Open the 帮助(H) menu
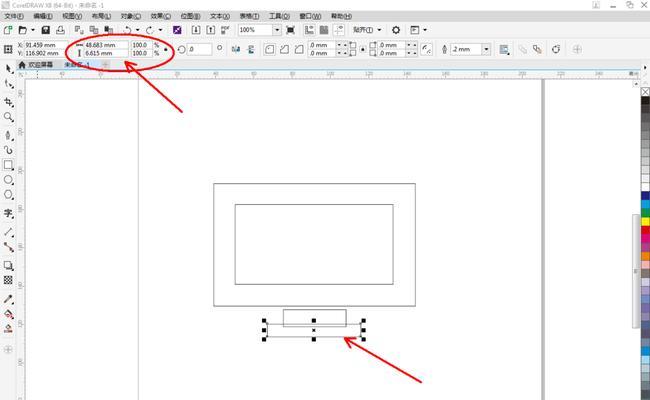The height and width of the screenshot is (400, 650). click(x=341, y=16)
